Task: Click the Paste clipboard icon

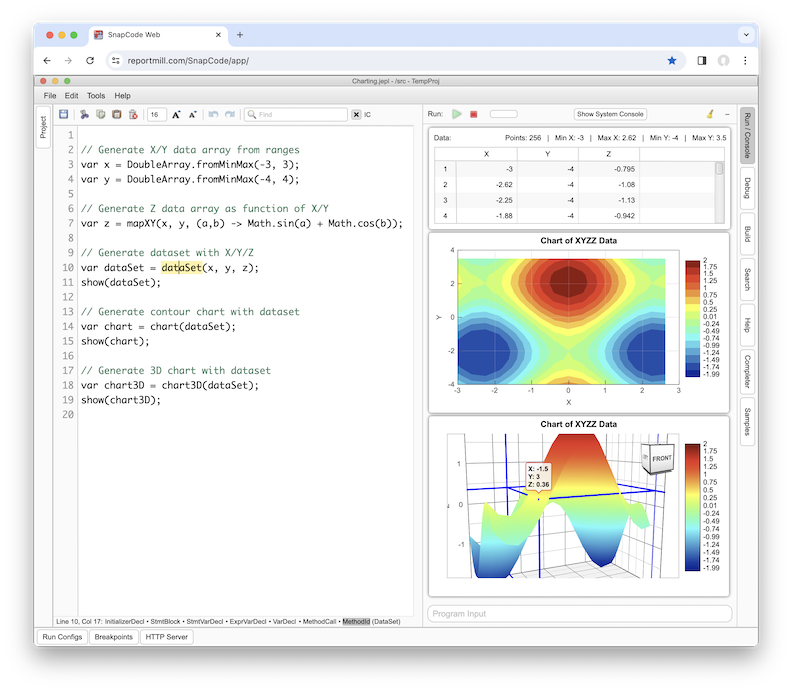Action: (x=117, y=115)
